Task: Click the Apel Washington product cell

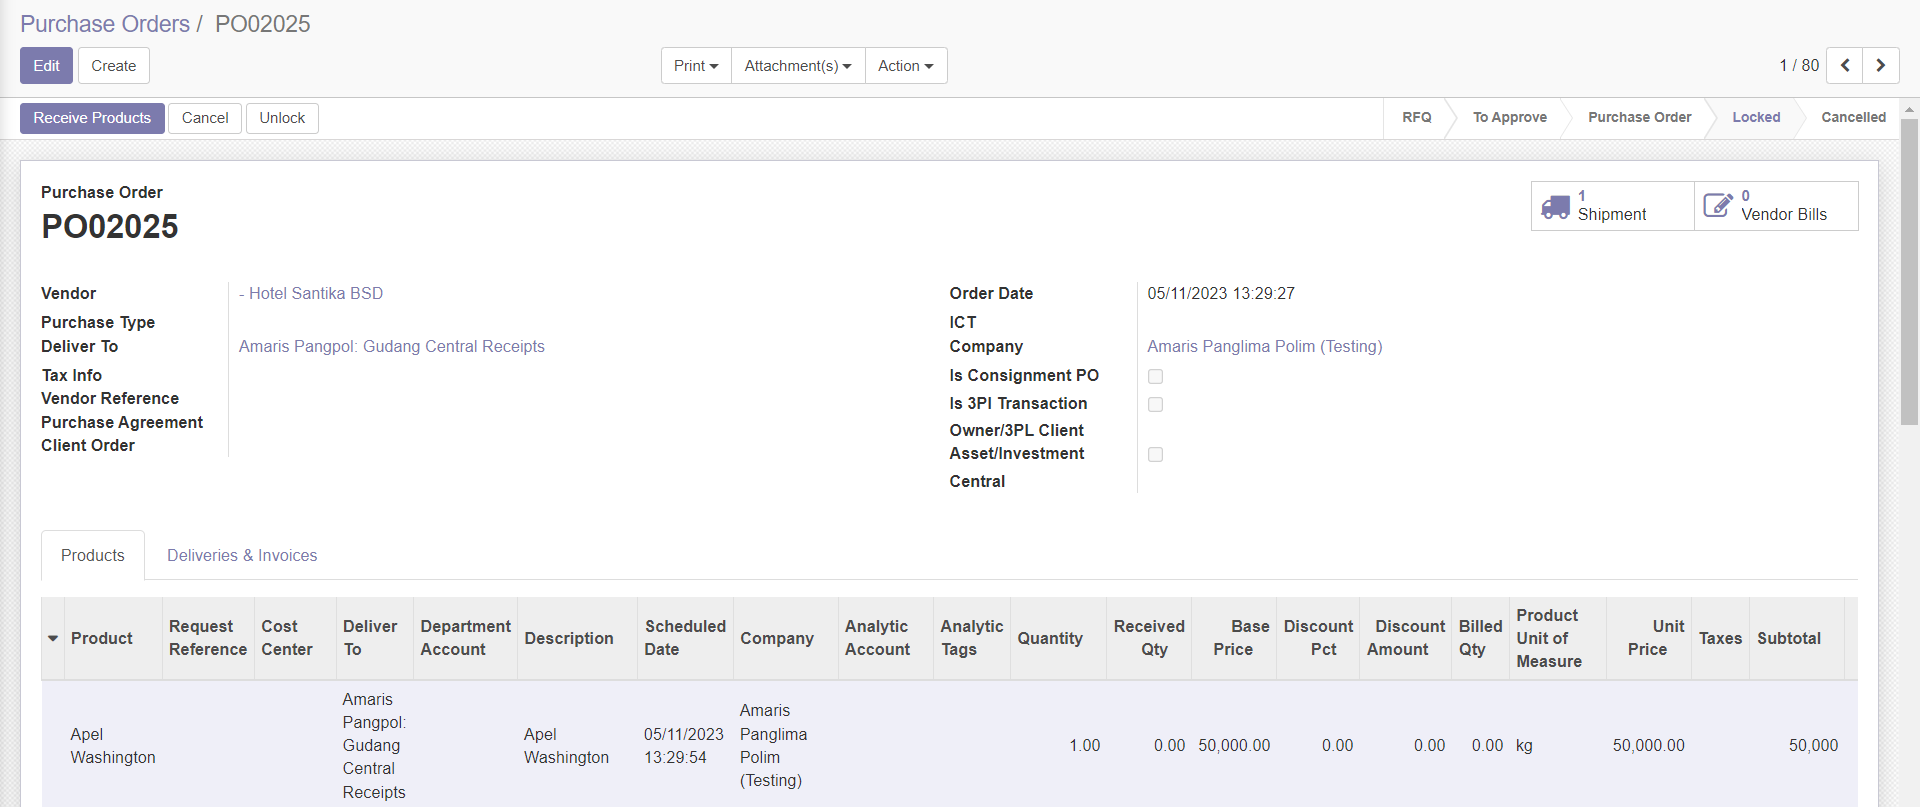Action: [113, 746]
